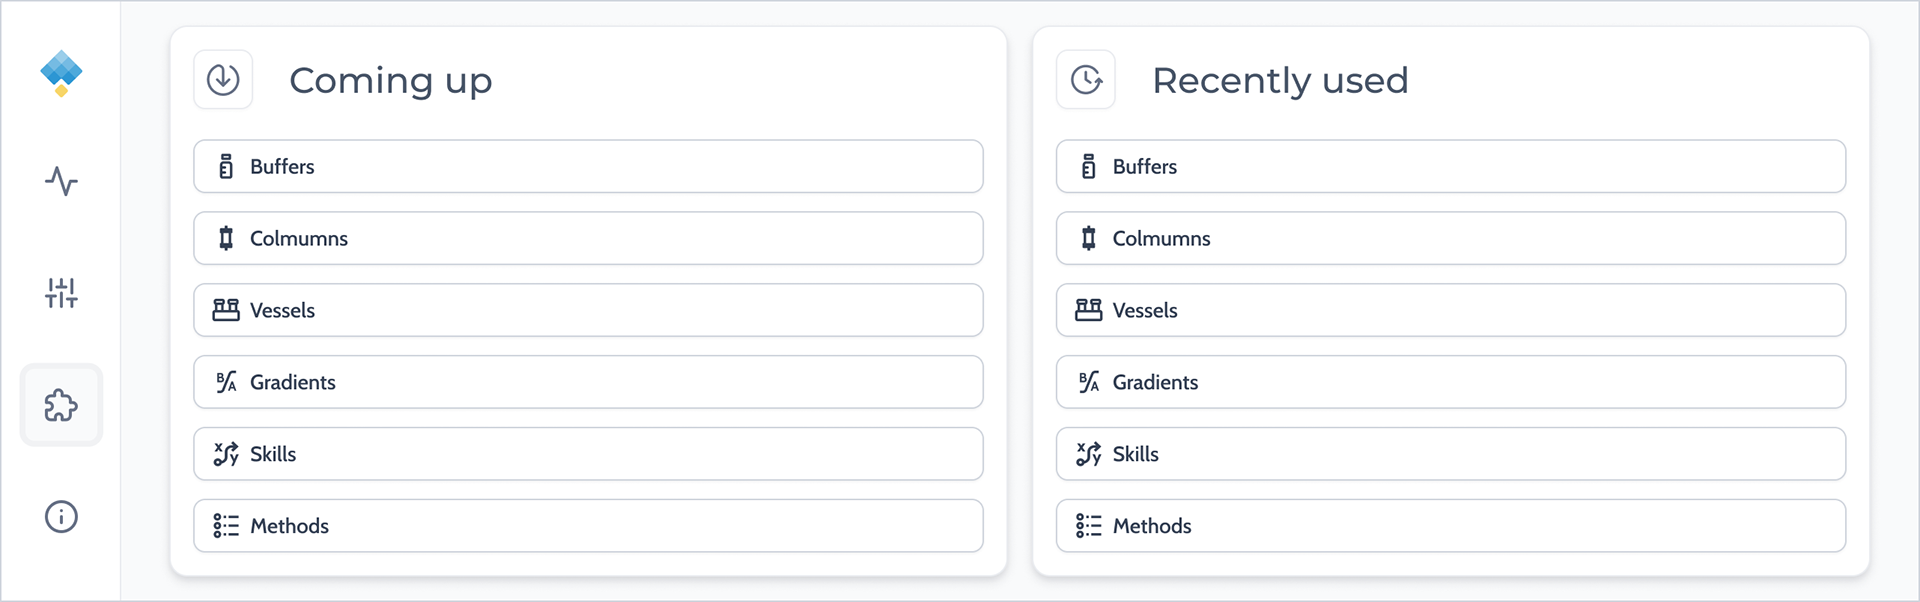Open Methods under Coming up

pyautogui.click(x=588, y=526)
